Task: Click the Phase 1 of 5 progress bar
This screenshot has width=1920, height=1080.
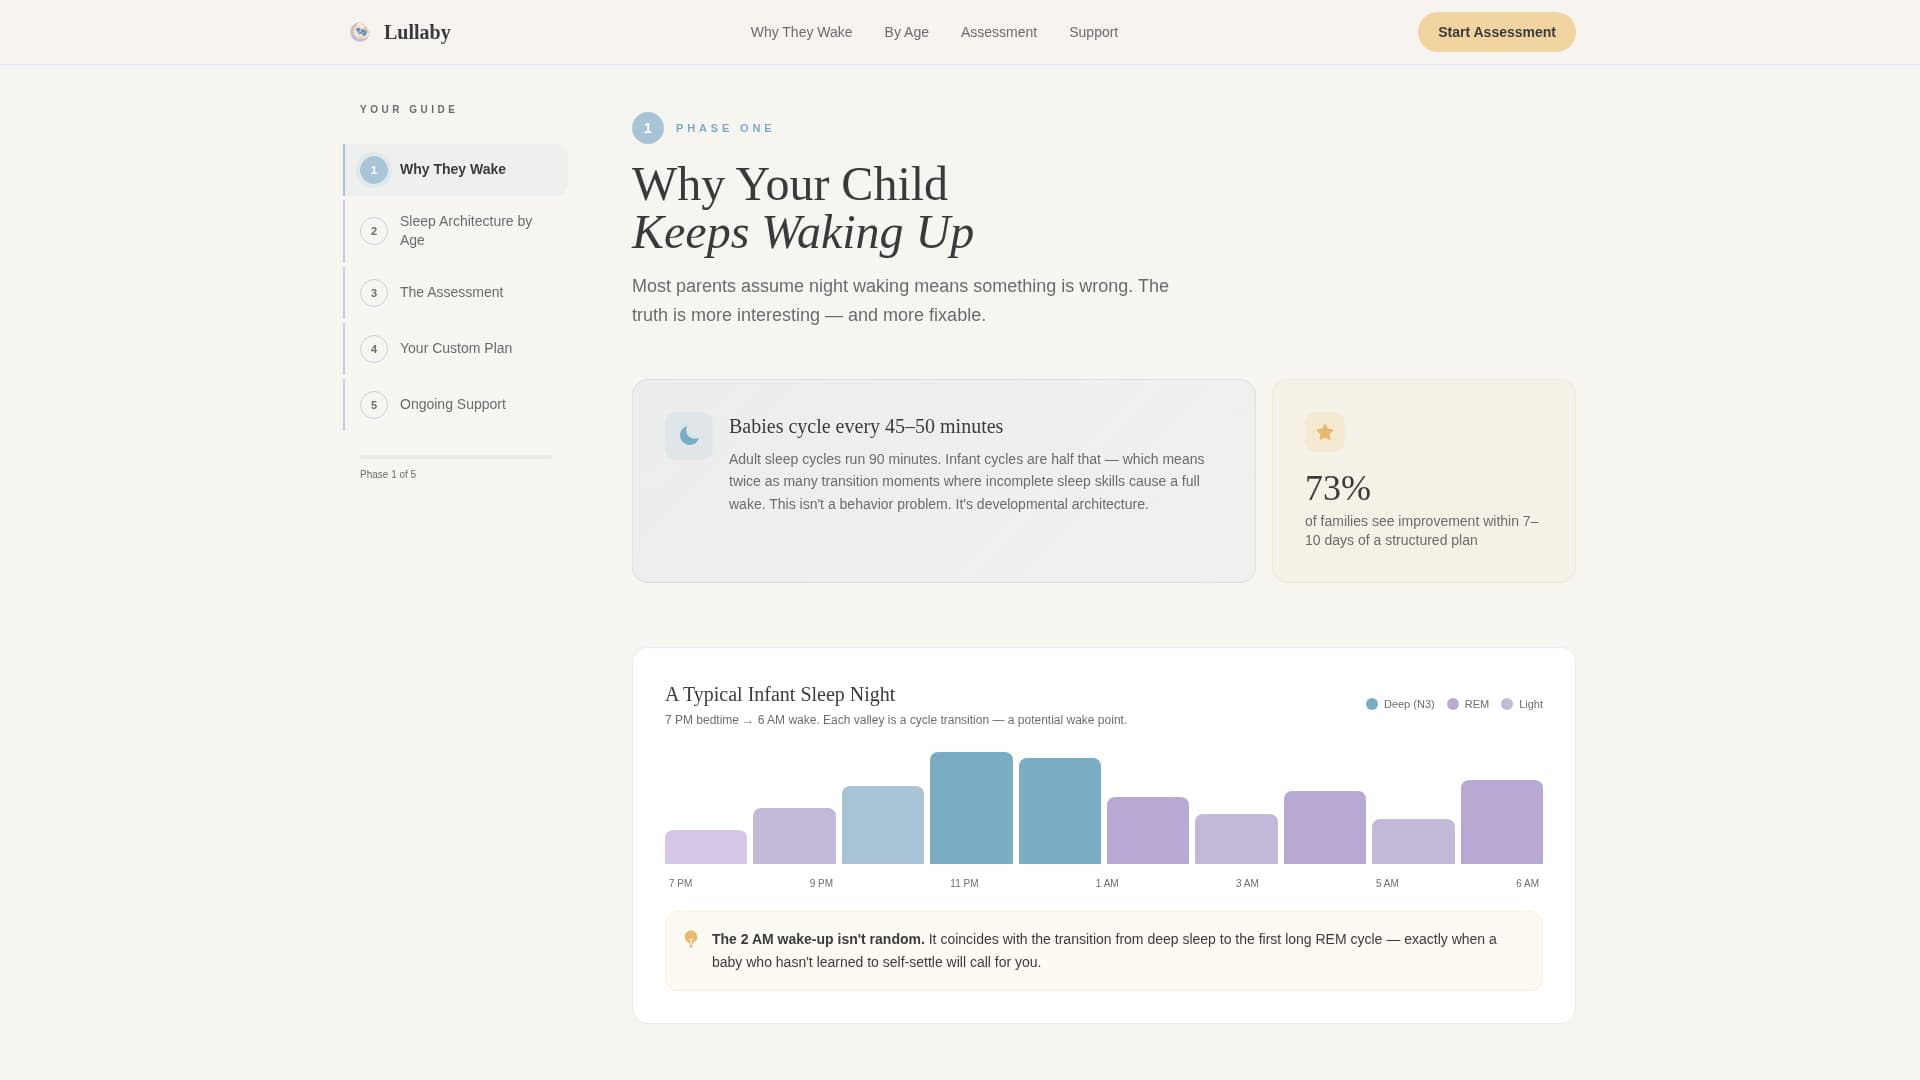Action: pyautogui.click(x=456, y=457)
